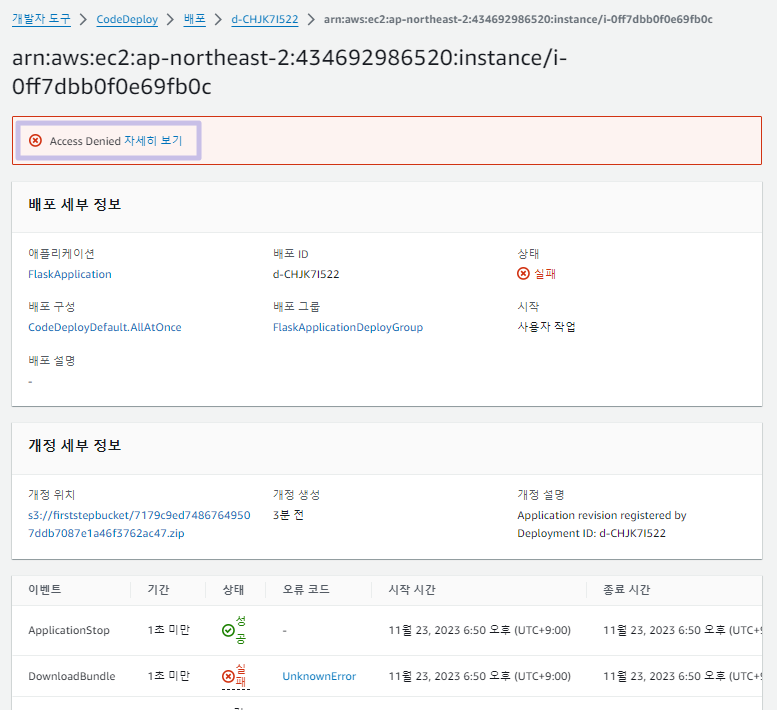
Task: Click the green success icon for ApplicationStop
Action: [x=228, y=630]
